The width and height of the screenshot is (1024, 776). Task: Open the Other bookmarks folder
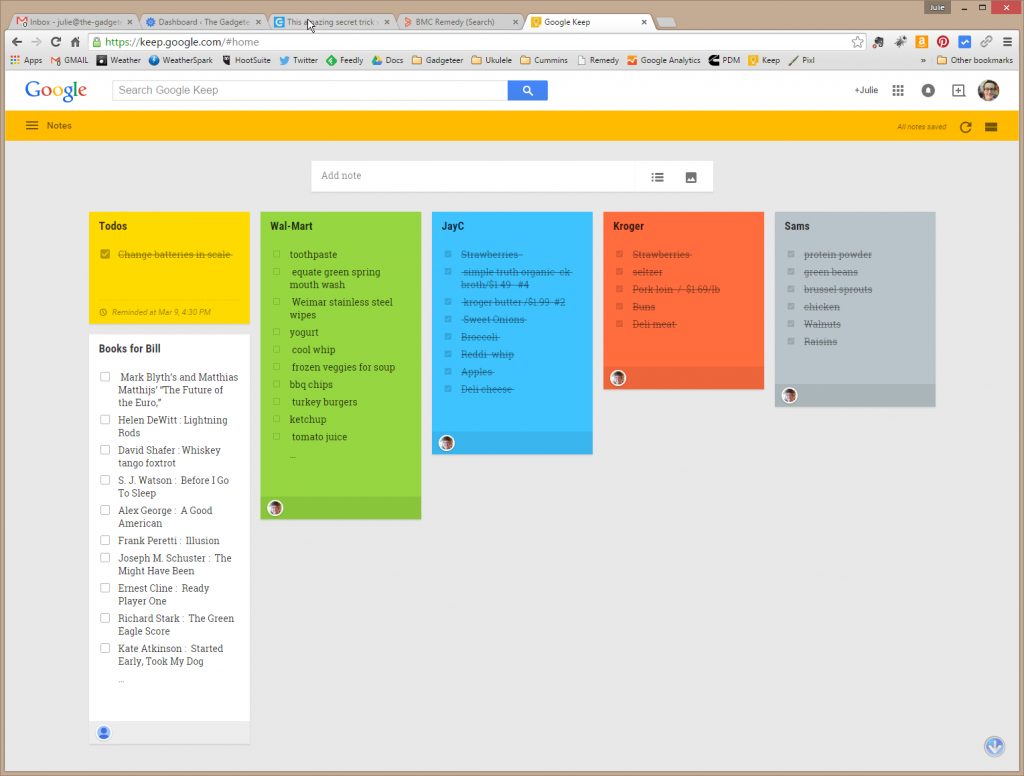point(974,60)
